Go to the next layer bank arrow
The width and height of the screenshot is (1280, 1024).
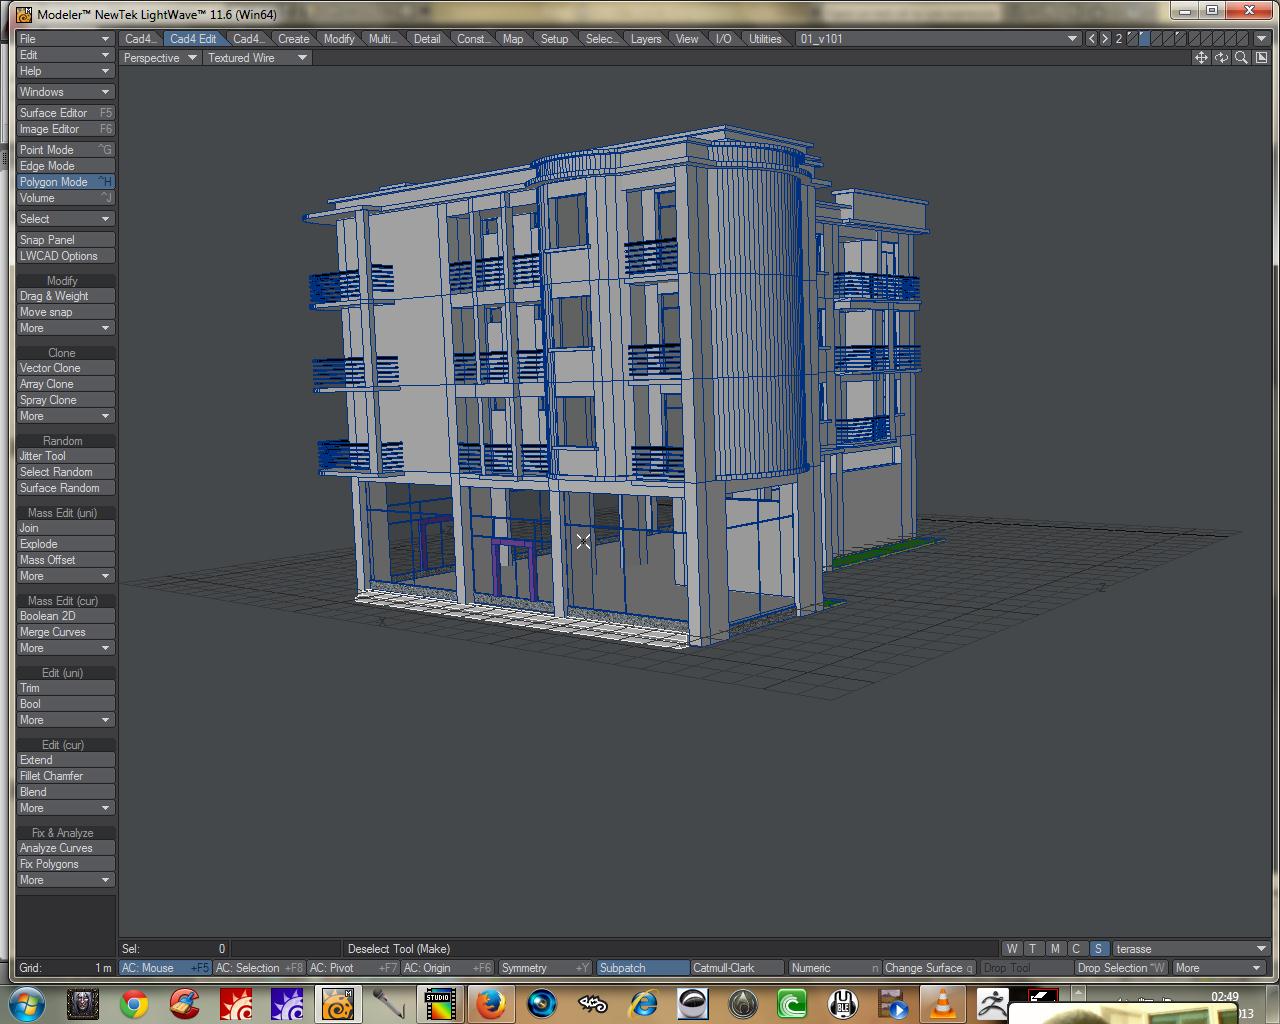(1105, 39)
